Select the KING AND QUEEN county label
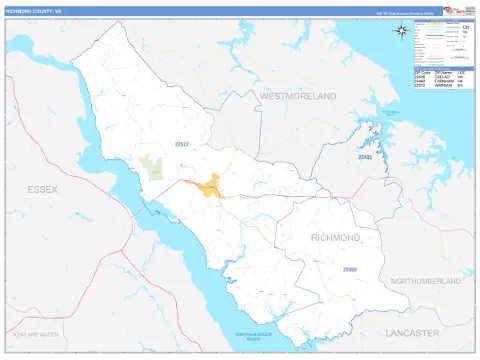 (36, 334)
